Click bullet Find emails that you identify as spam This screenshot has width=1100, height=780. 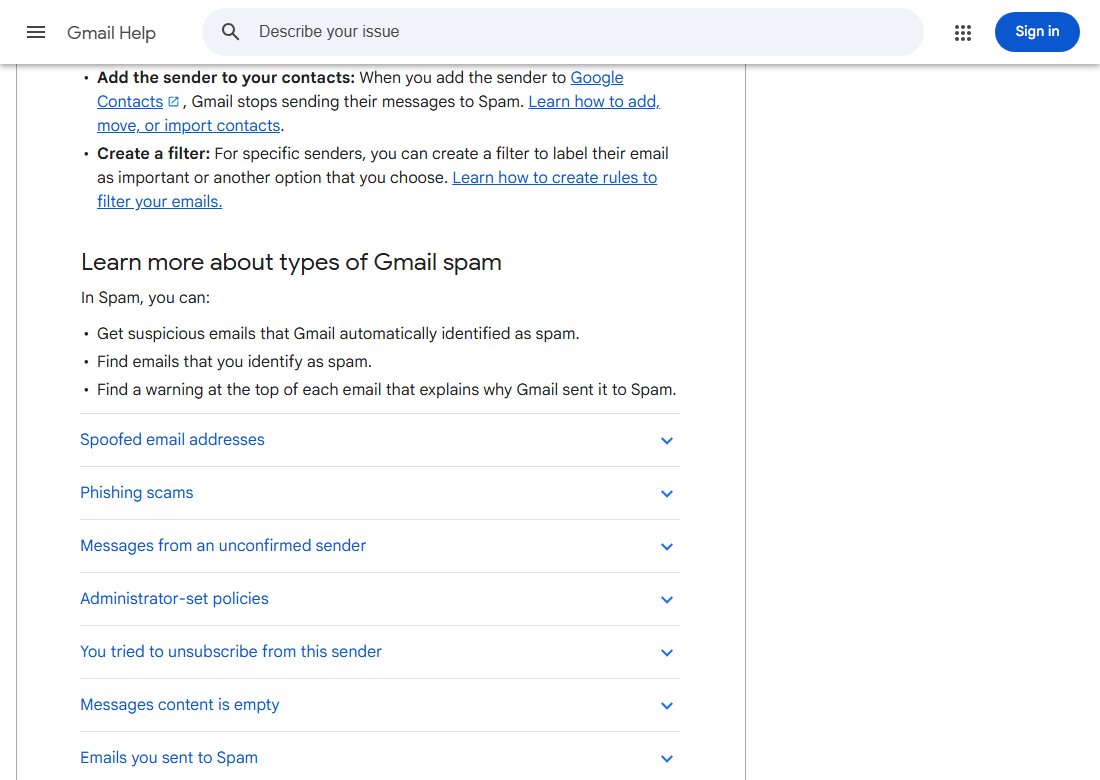click(x=234, y=362)
